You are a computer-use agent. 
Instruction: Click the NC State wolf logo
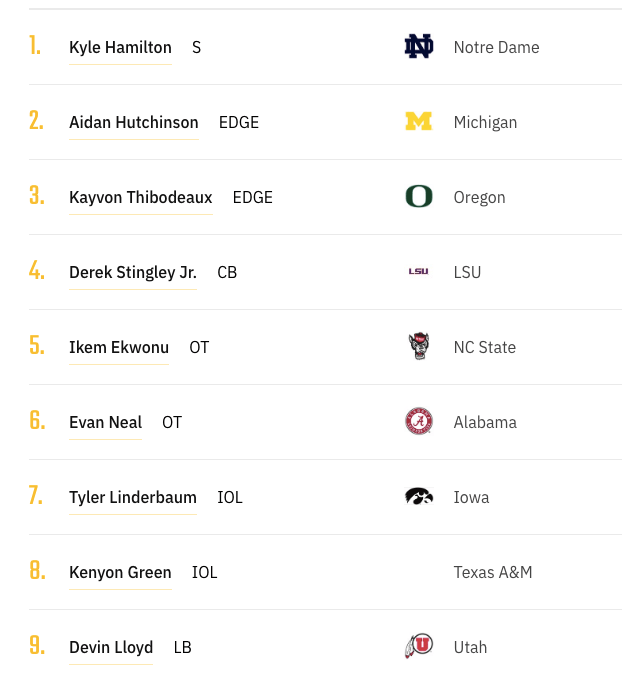click(418, 347)
